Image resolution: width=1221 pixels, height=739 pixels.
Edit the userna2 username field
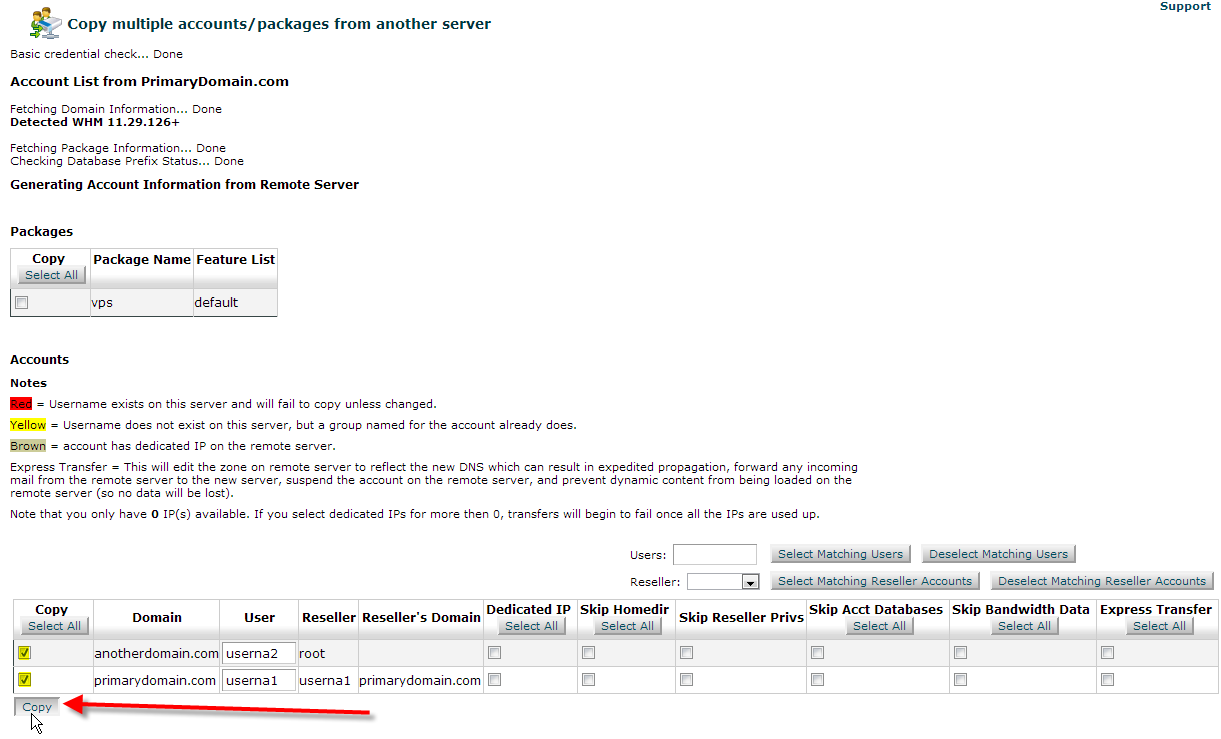pyautogui.click(x=259, y=653)
